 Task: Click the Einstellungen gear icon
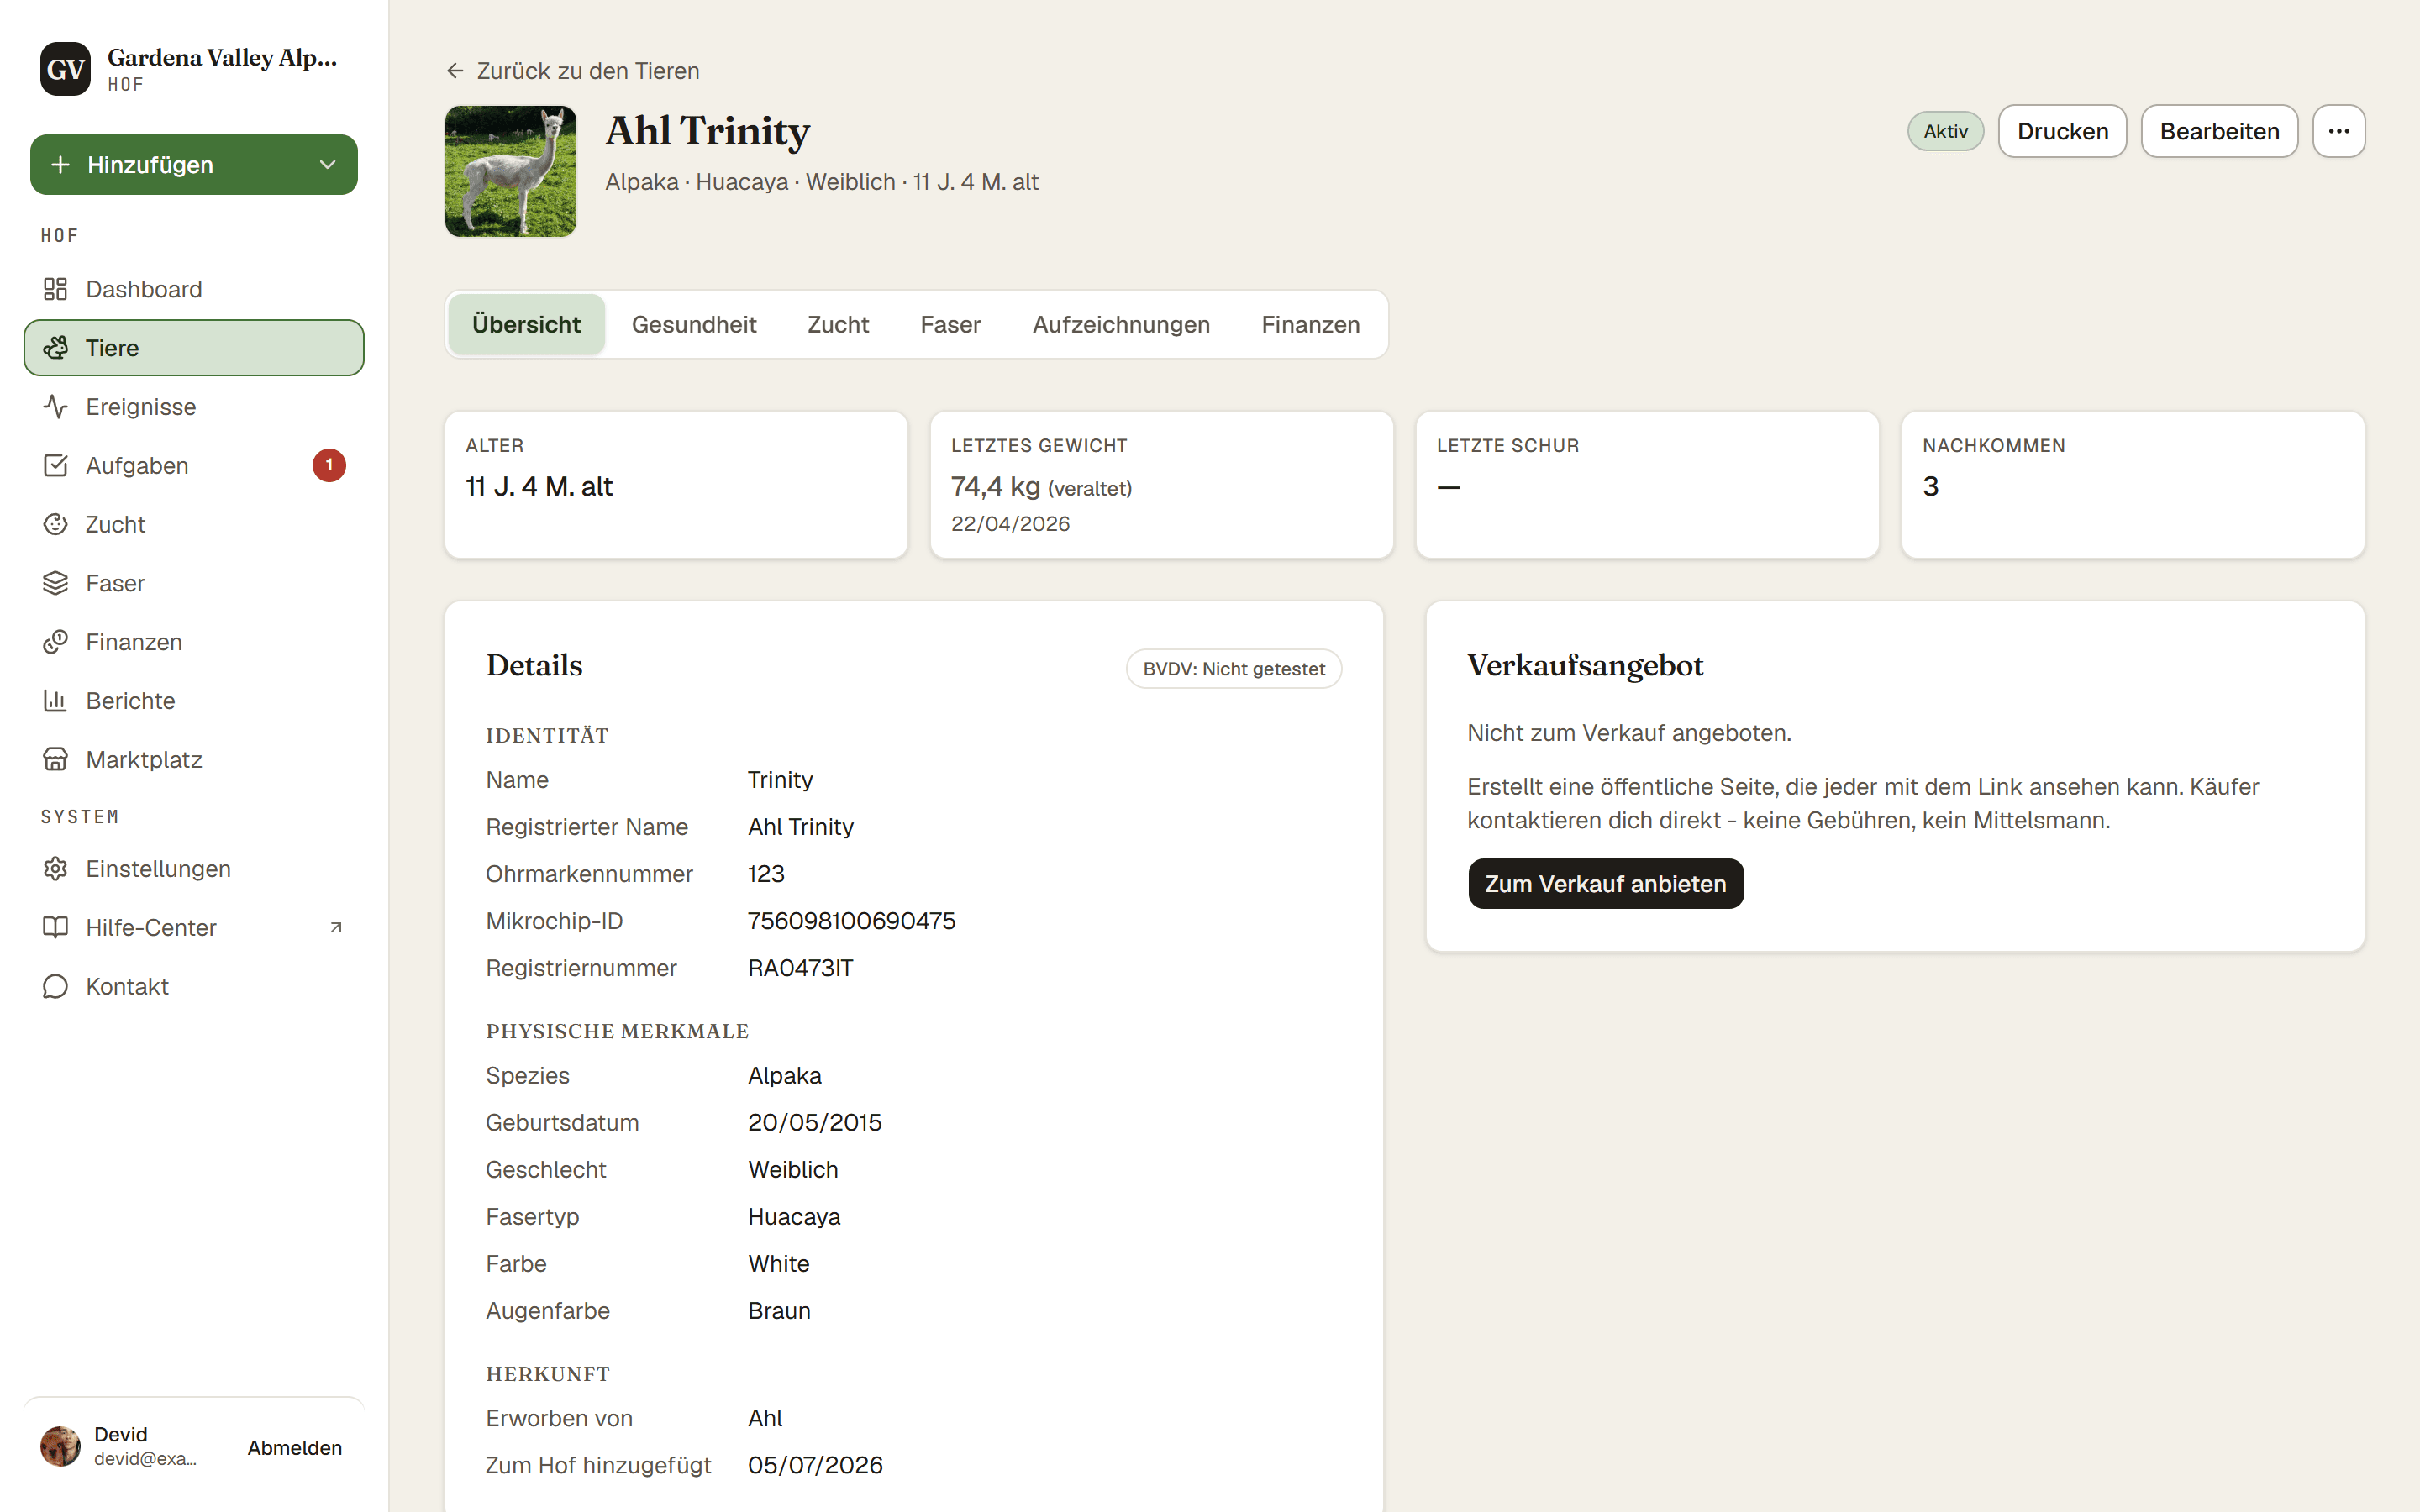pyautogui.click(x=55, y=869)
